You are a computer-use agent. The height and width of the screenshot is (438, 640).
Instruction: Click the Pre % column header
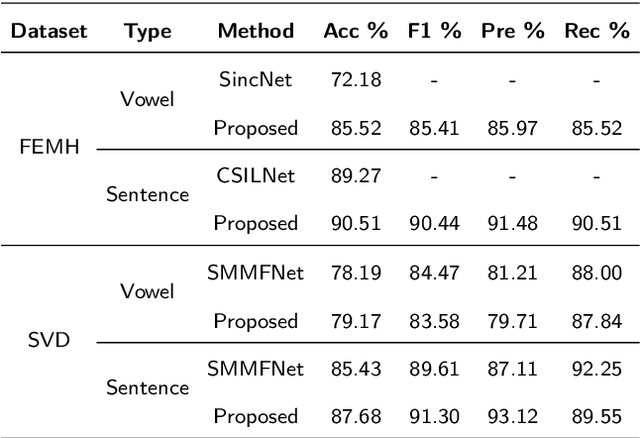point(513,31)
